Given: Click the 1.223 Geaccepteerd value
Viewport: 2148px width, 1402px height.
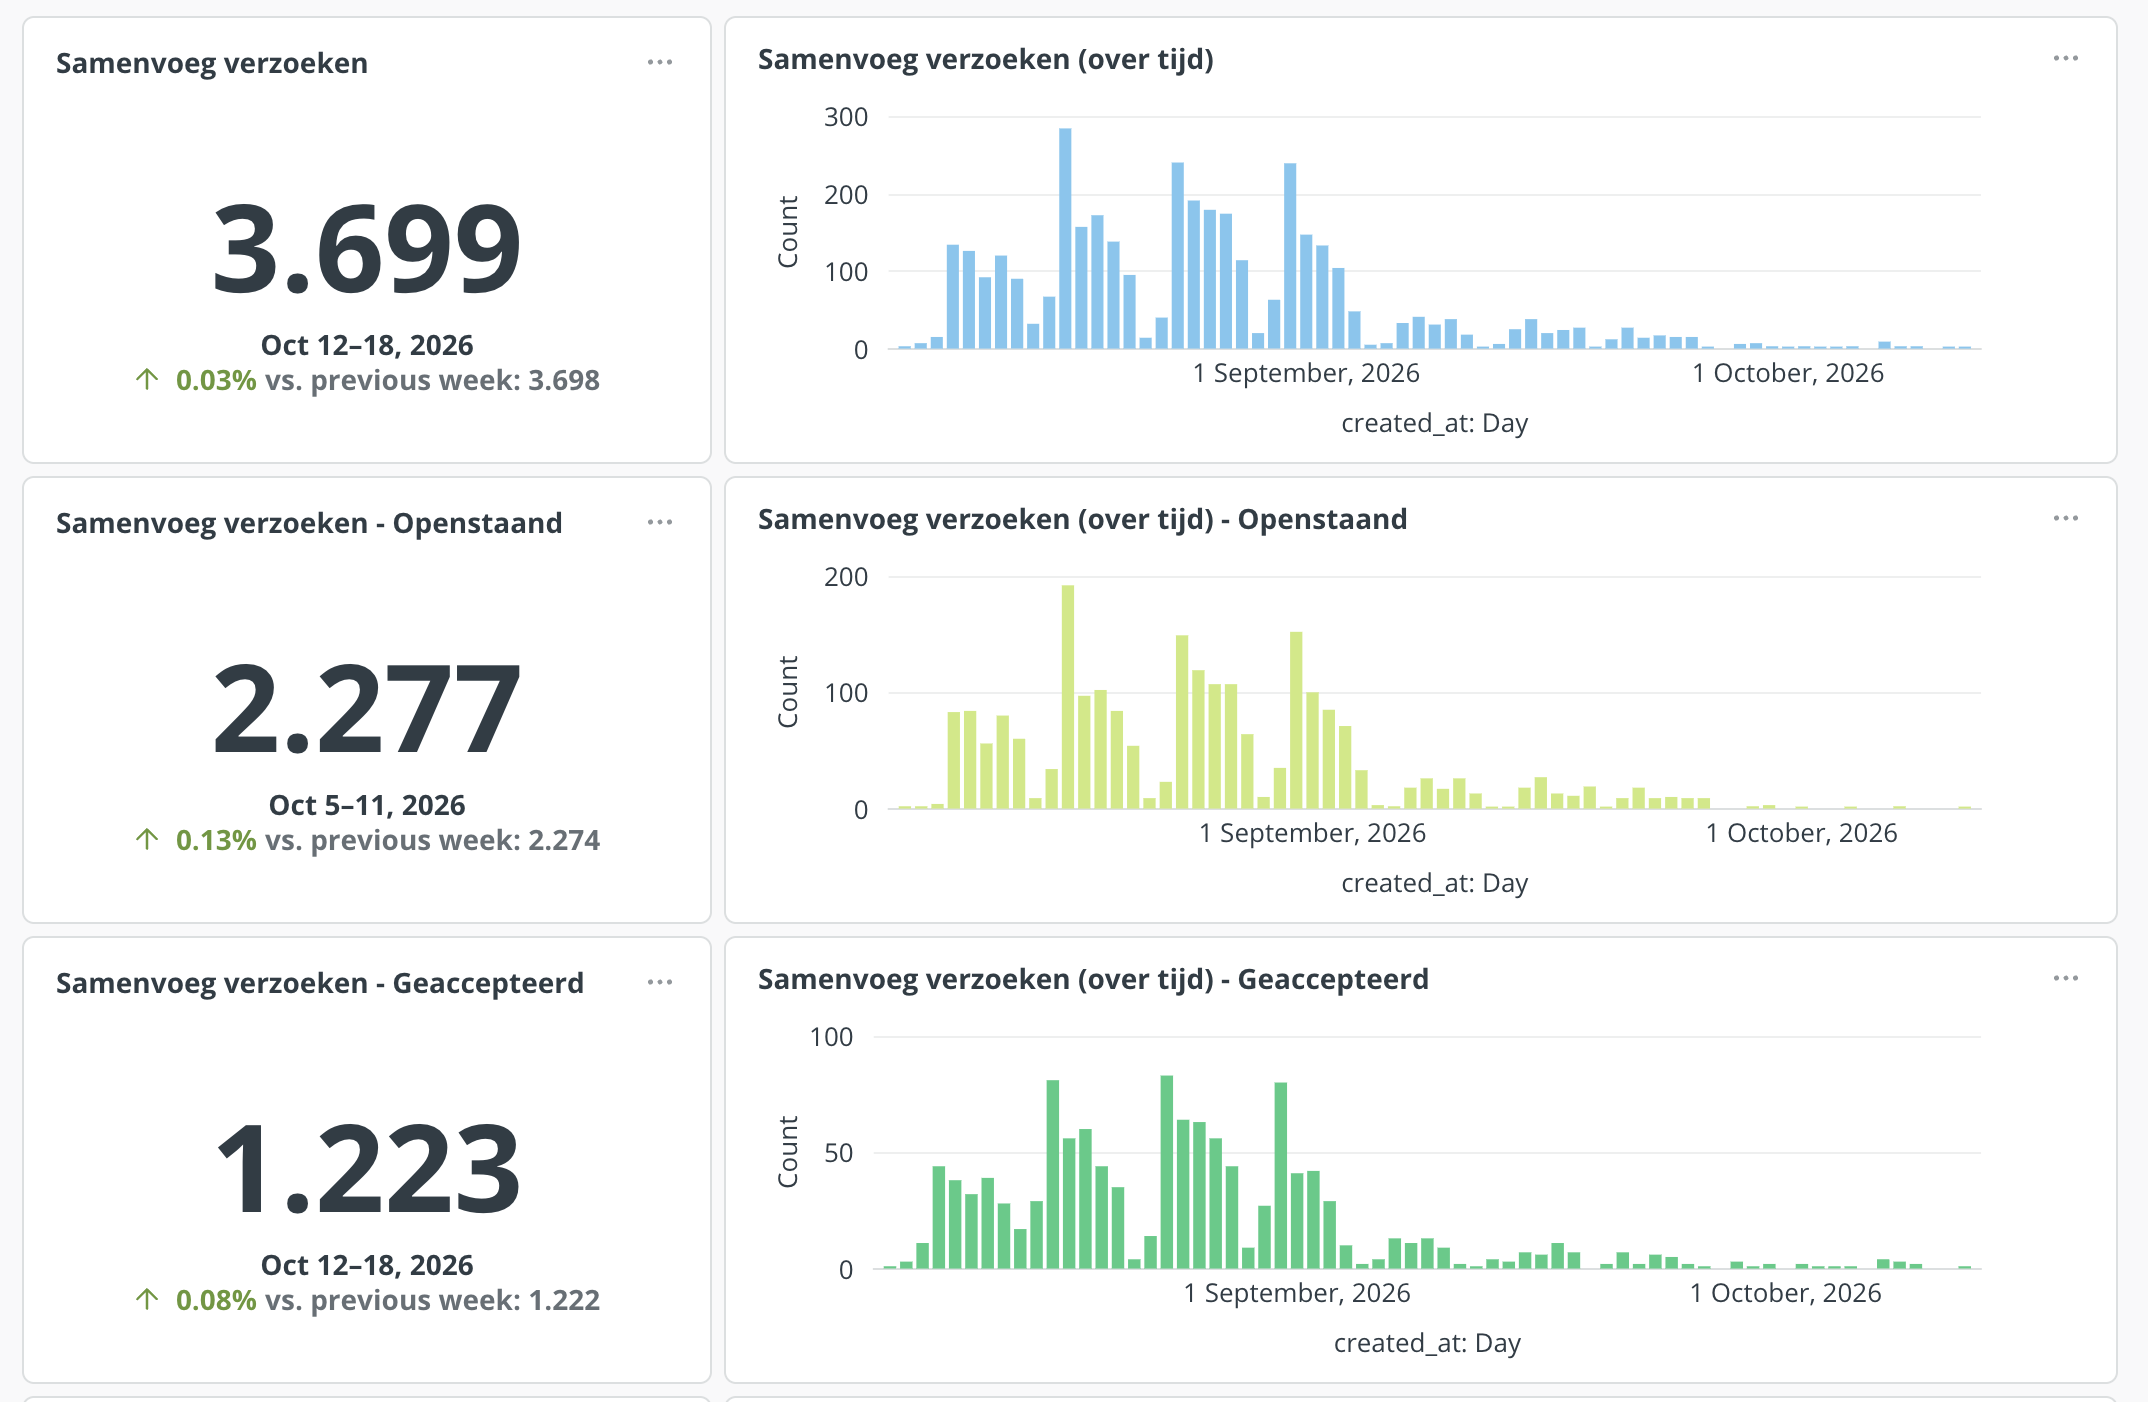Looking at the screenshot, I should pyautogui.click(x=367, y=1169).
